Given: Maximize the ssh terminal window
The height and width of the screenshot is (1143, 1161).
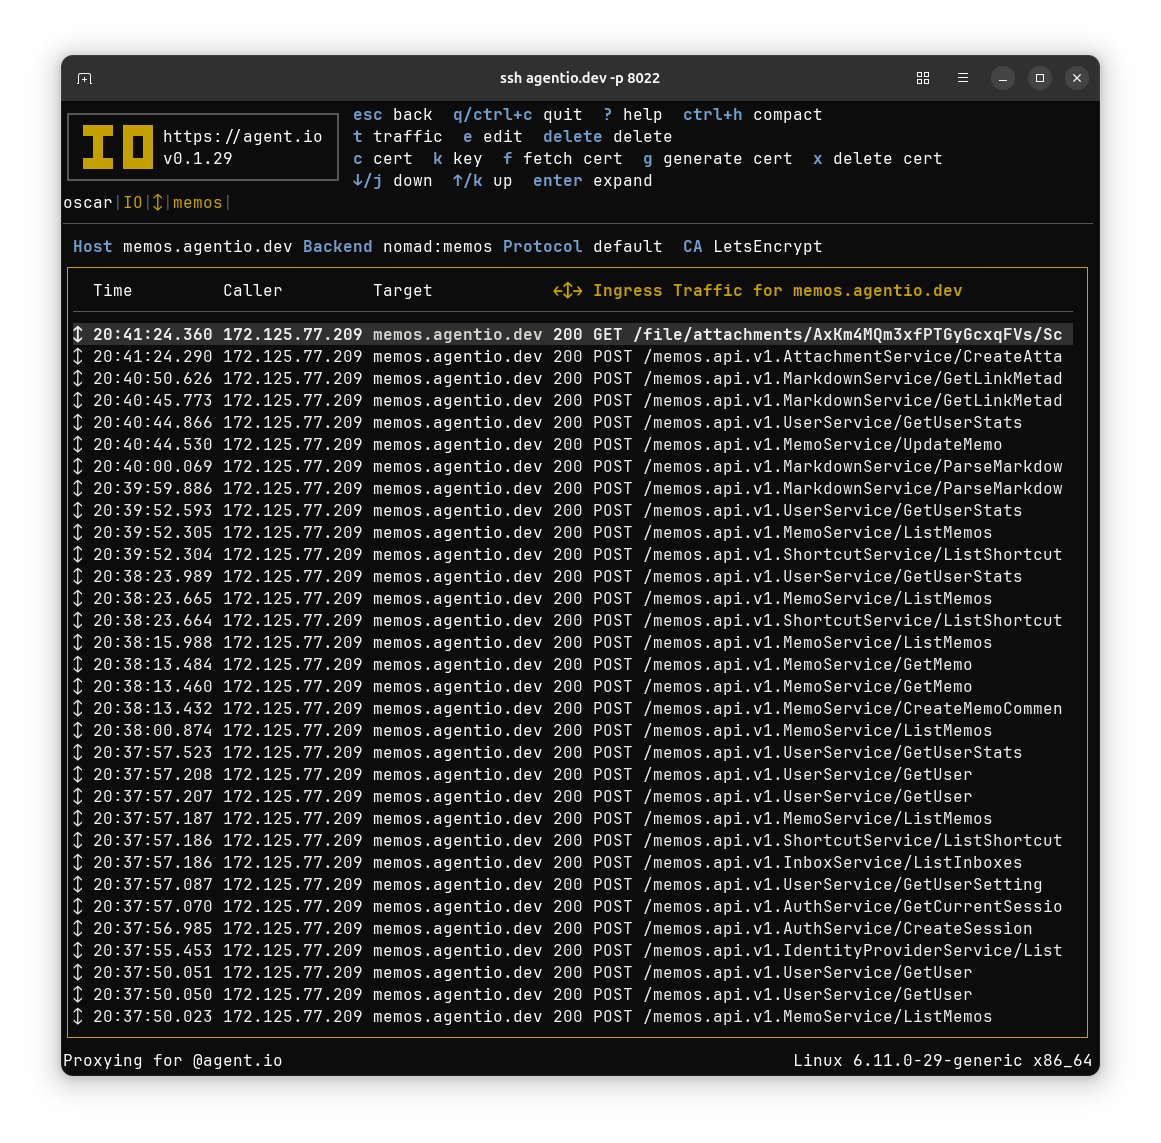Looking at the screenshot, I should coord(1040,78).
